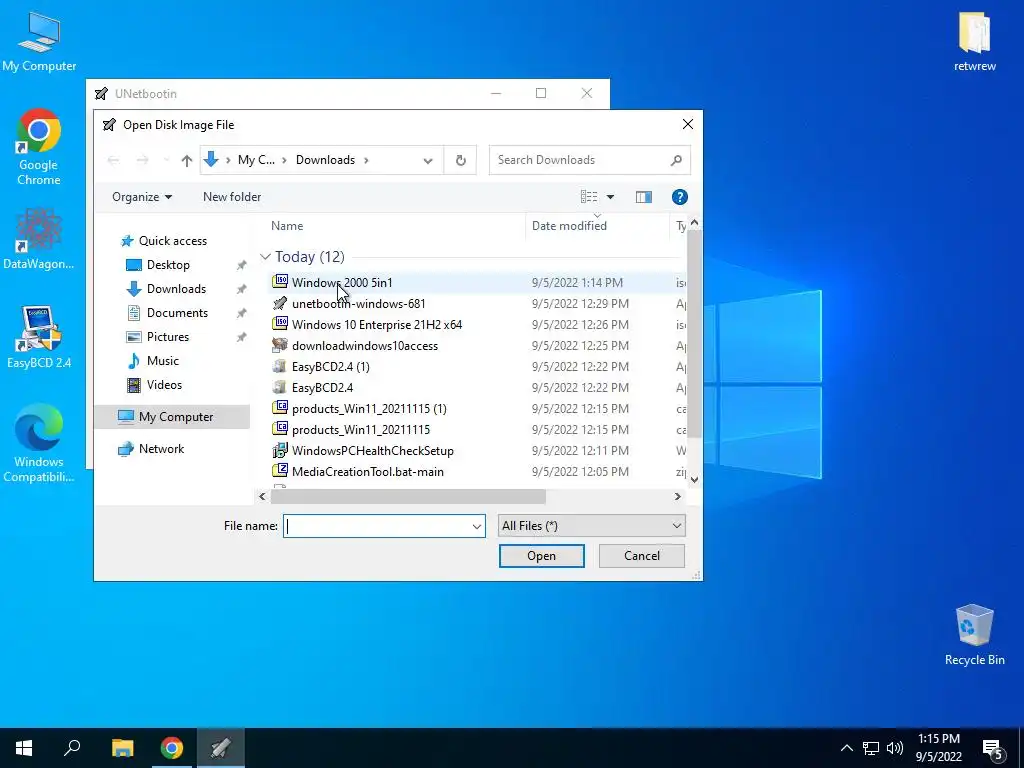The width and height of the screenshot is (1024, 768).
Task: Click the change view layout icon
Action: tap(588, 197)
